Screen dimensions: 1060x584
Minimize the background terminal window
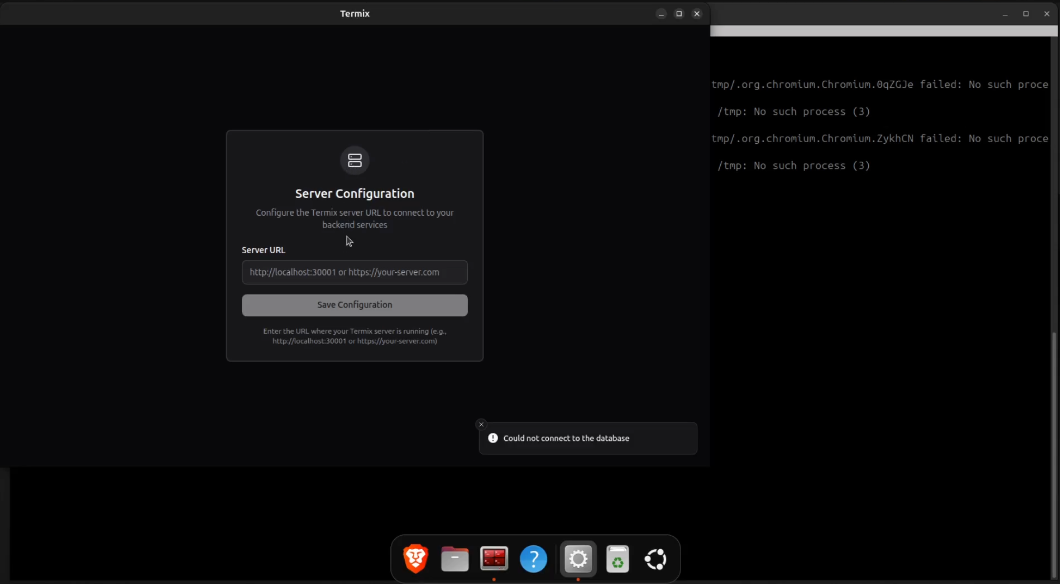point(1007,14)
